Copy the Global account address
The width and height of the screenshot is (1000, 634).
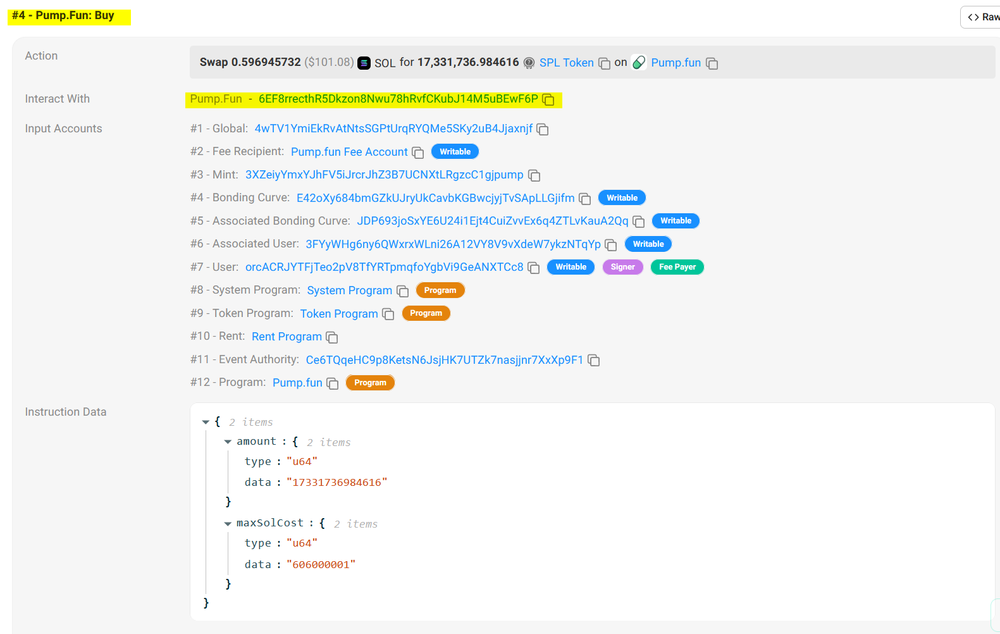(543, 129)
